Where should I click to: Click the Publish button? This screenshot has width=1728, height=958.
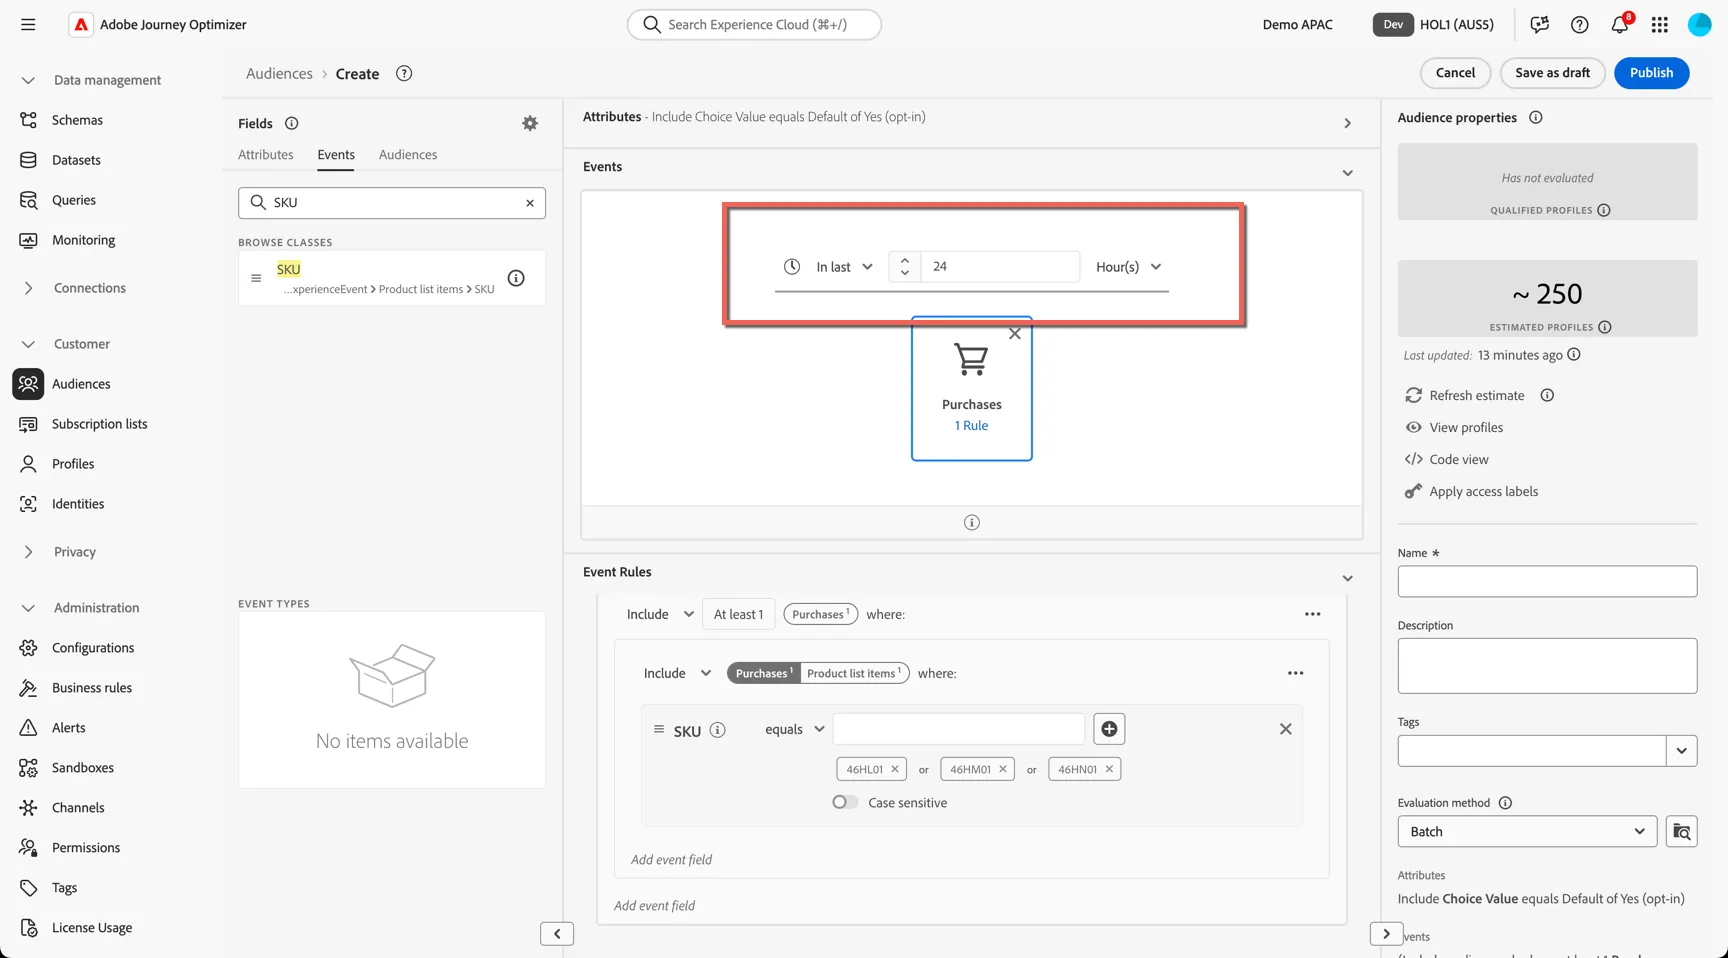click(x=1651, y=73)
